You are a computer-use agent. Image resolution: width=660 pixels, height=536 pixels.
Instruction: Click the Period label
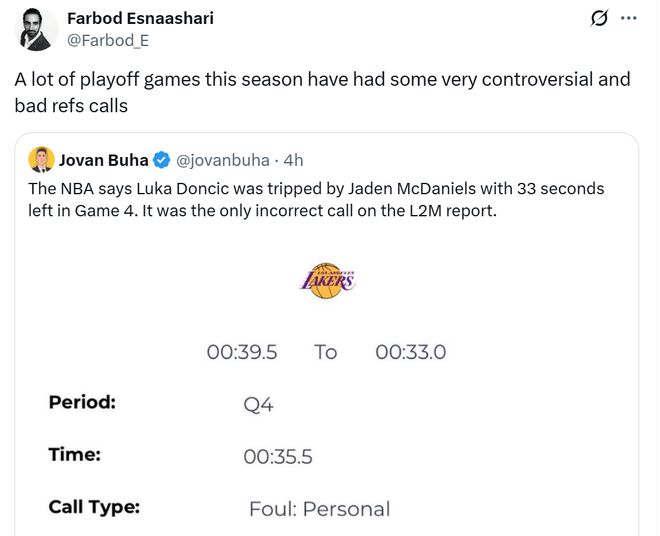pos(82,403)
